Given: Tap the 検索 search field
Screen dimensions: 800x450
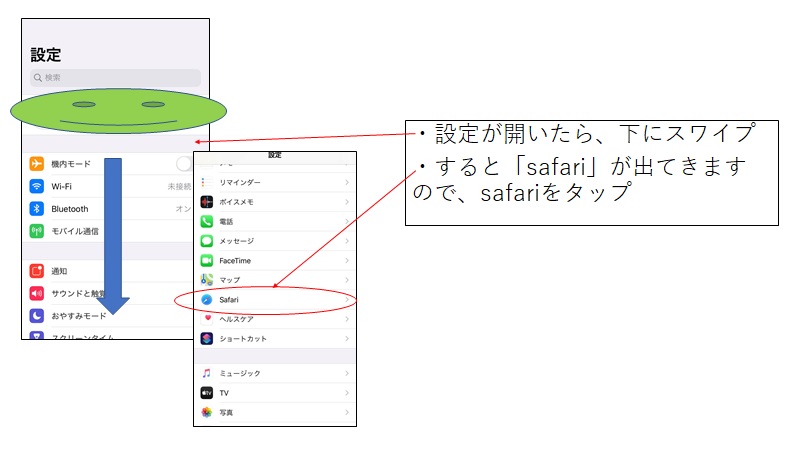Looking at the screenshot, I should click(x=115, y=78).
